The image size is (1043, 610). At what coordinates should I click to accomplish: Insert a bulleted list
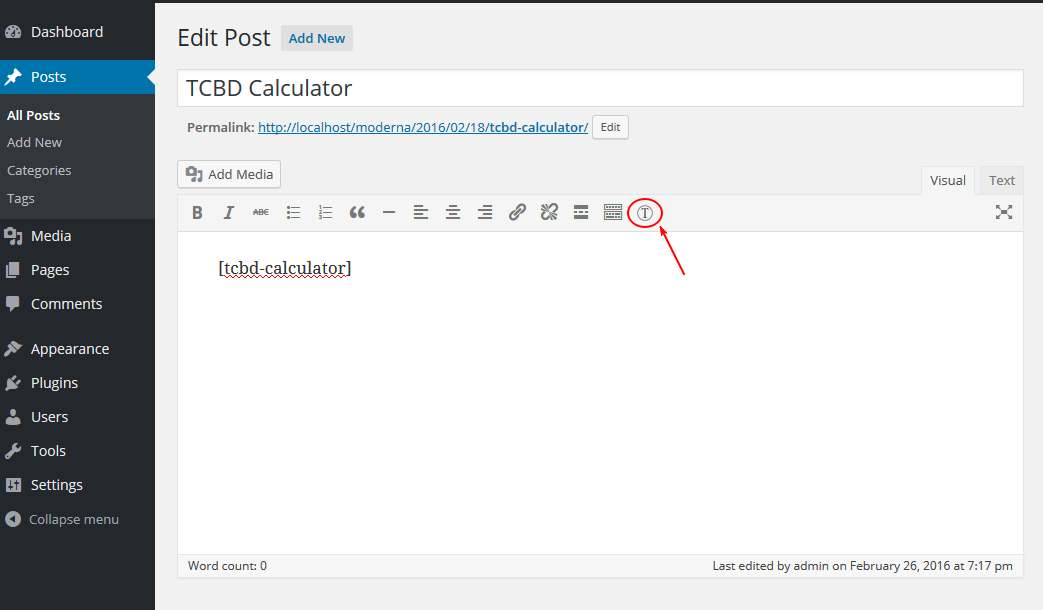pos(293,212)
